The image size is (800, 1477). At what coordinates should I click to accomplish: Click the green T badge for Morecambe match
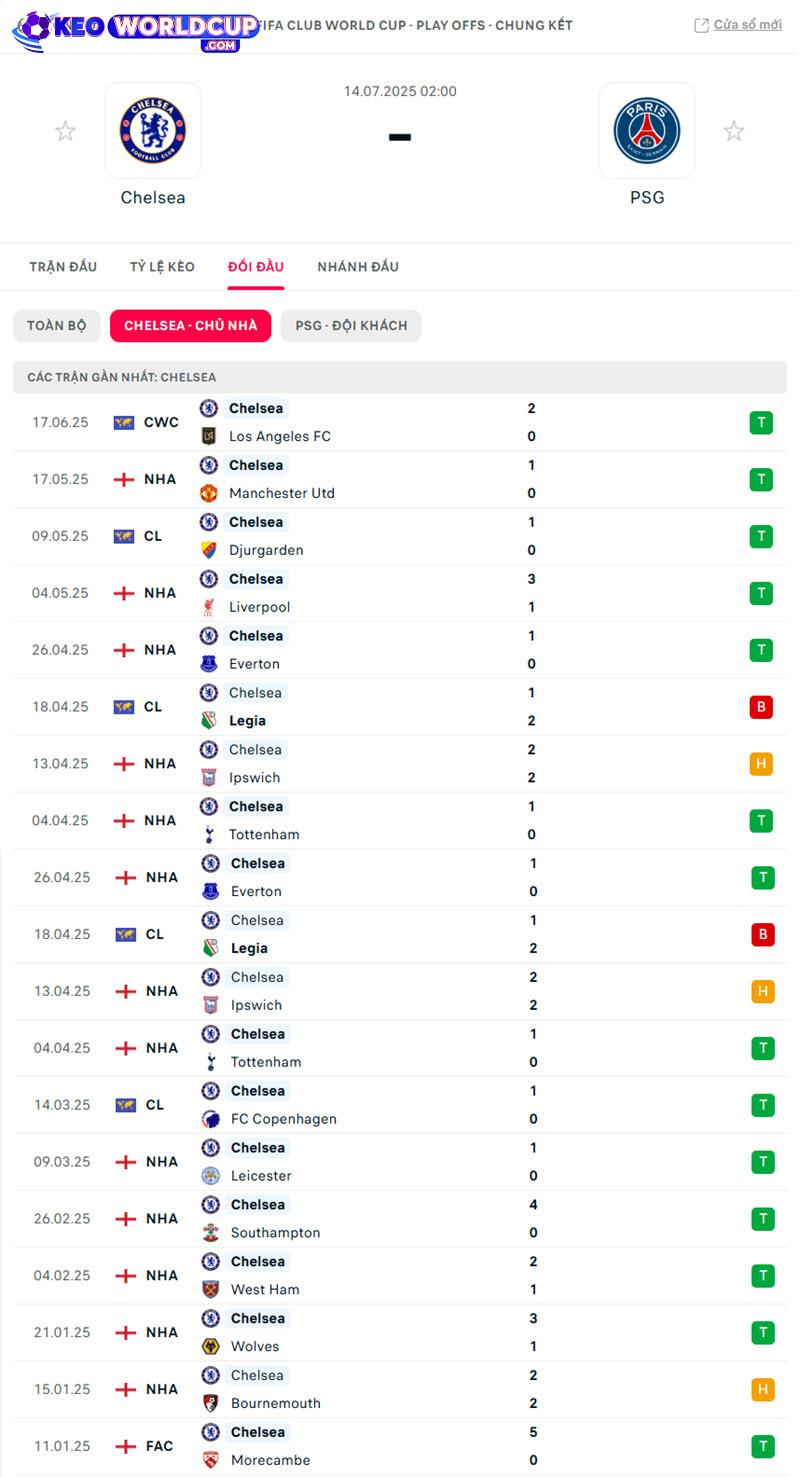[763, 1446]
